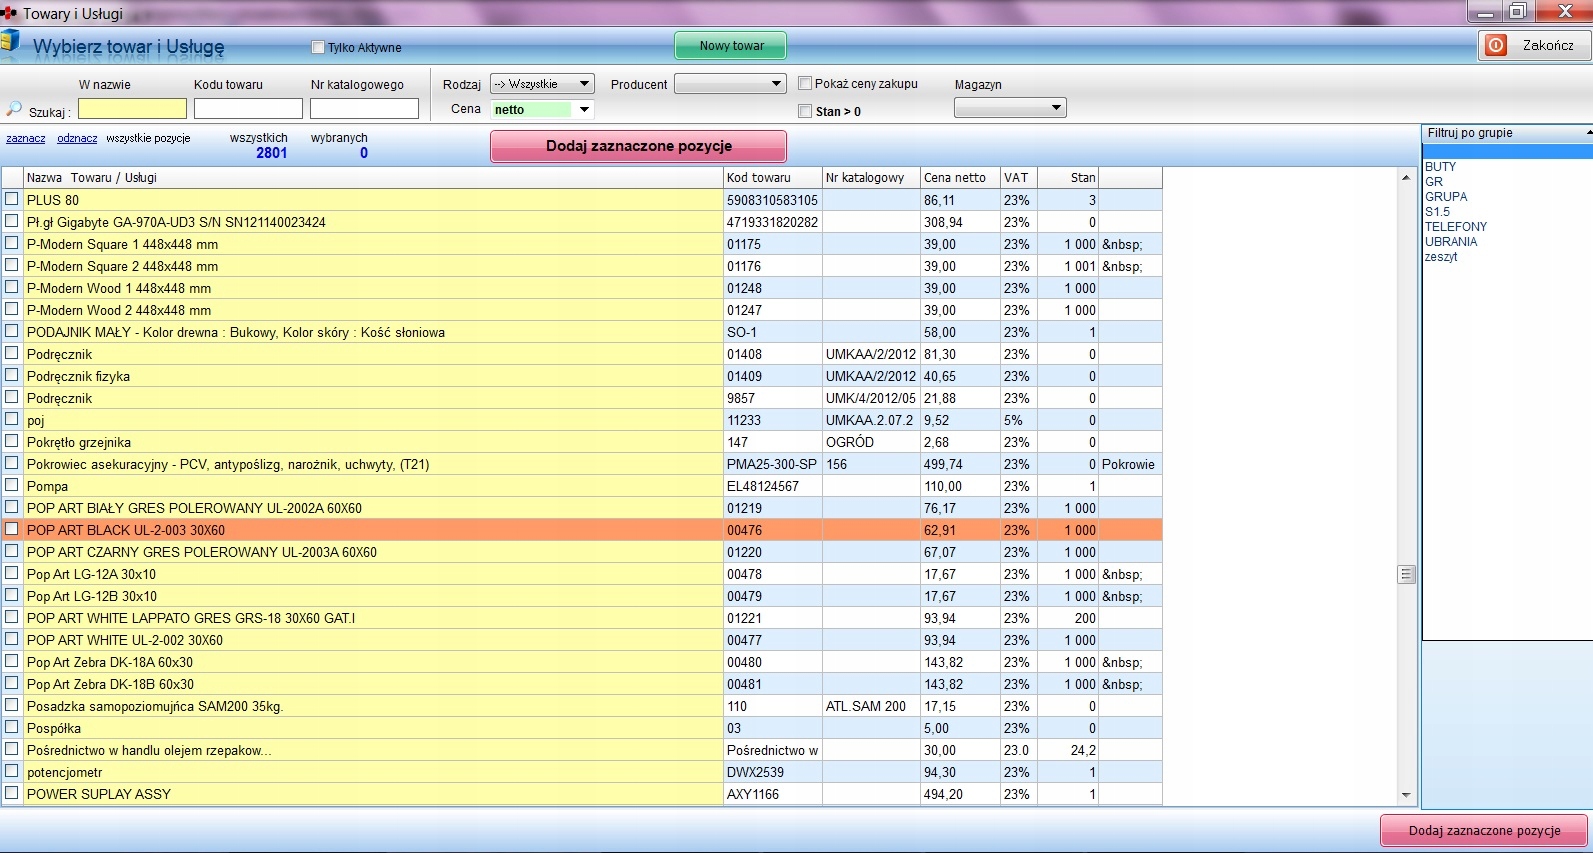The image size is (1593, 853).
Task: Select the UBRANIA group filter
Action: pos(1450,242)
